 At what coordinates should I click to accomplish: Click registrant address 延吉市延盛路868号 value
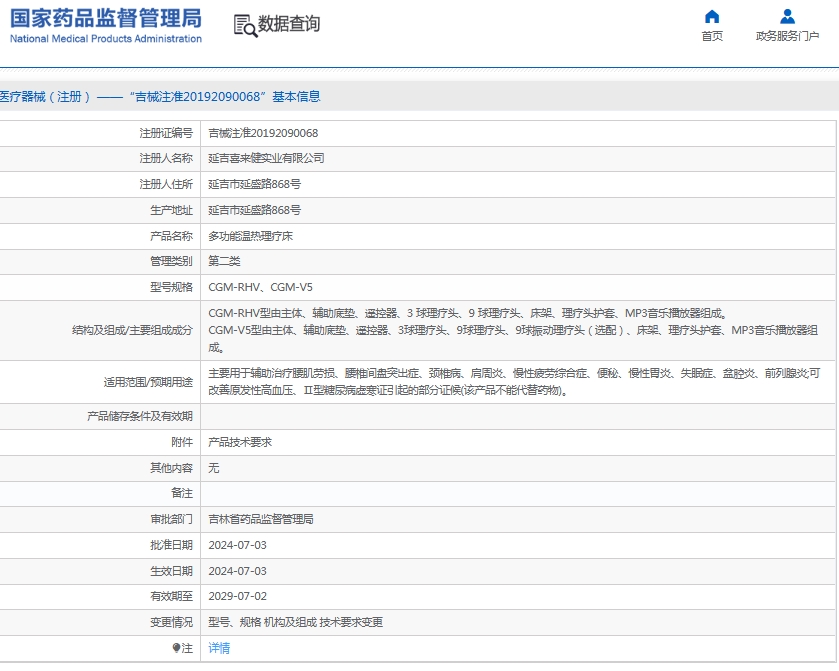coord(254,184)
